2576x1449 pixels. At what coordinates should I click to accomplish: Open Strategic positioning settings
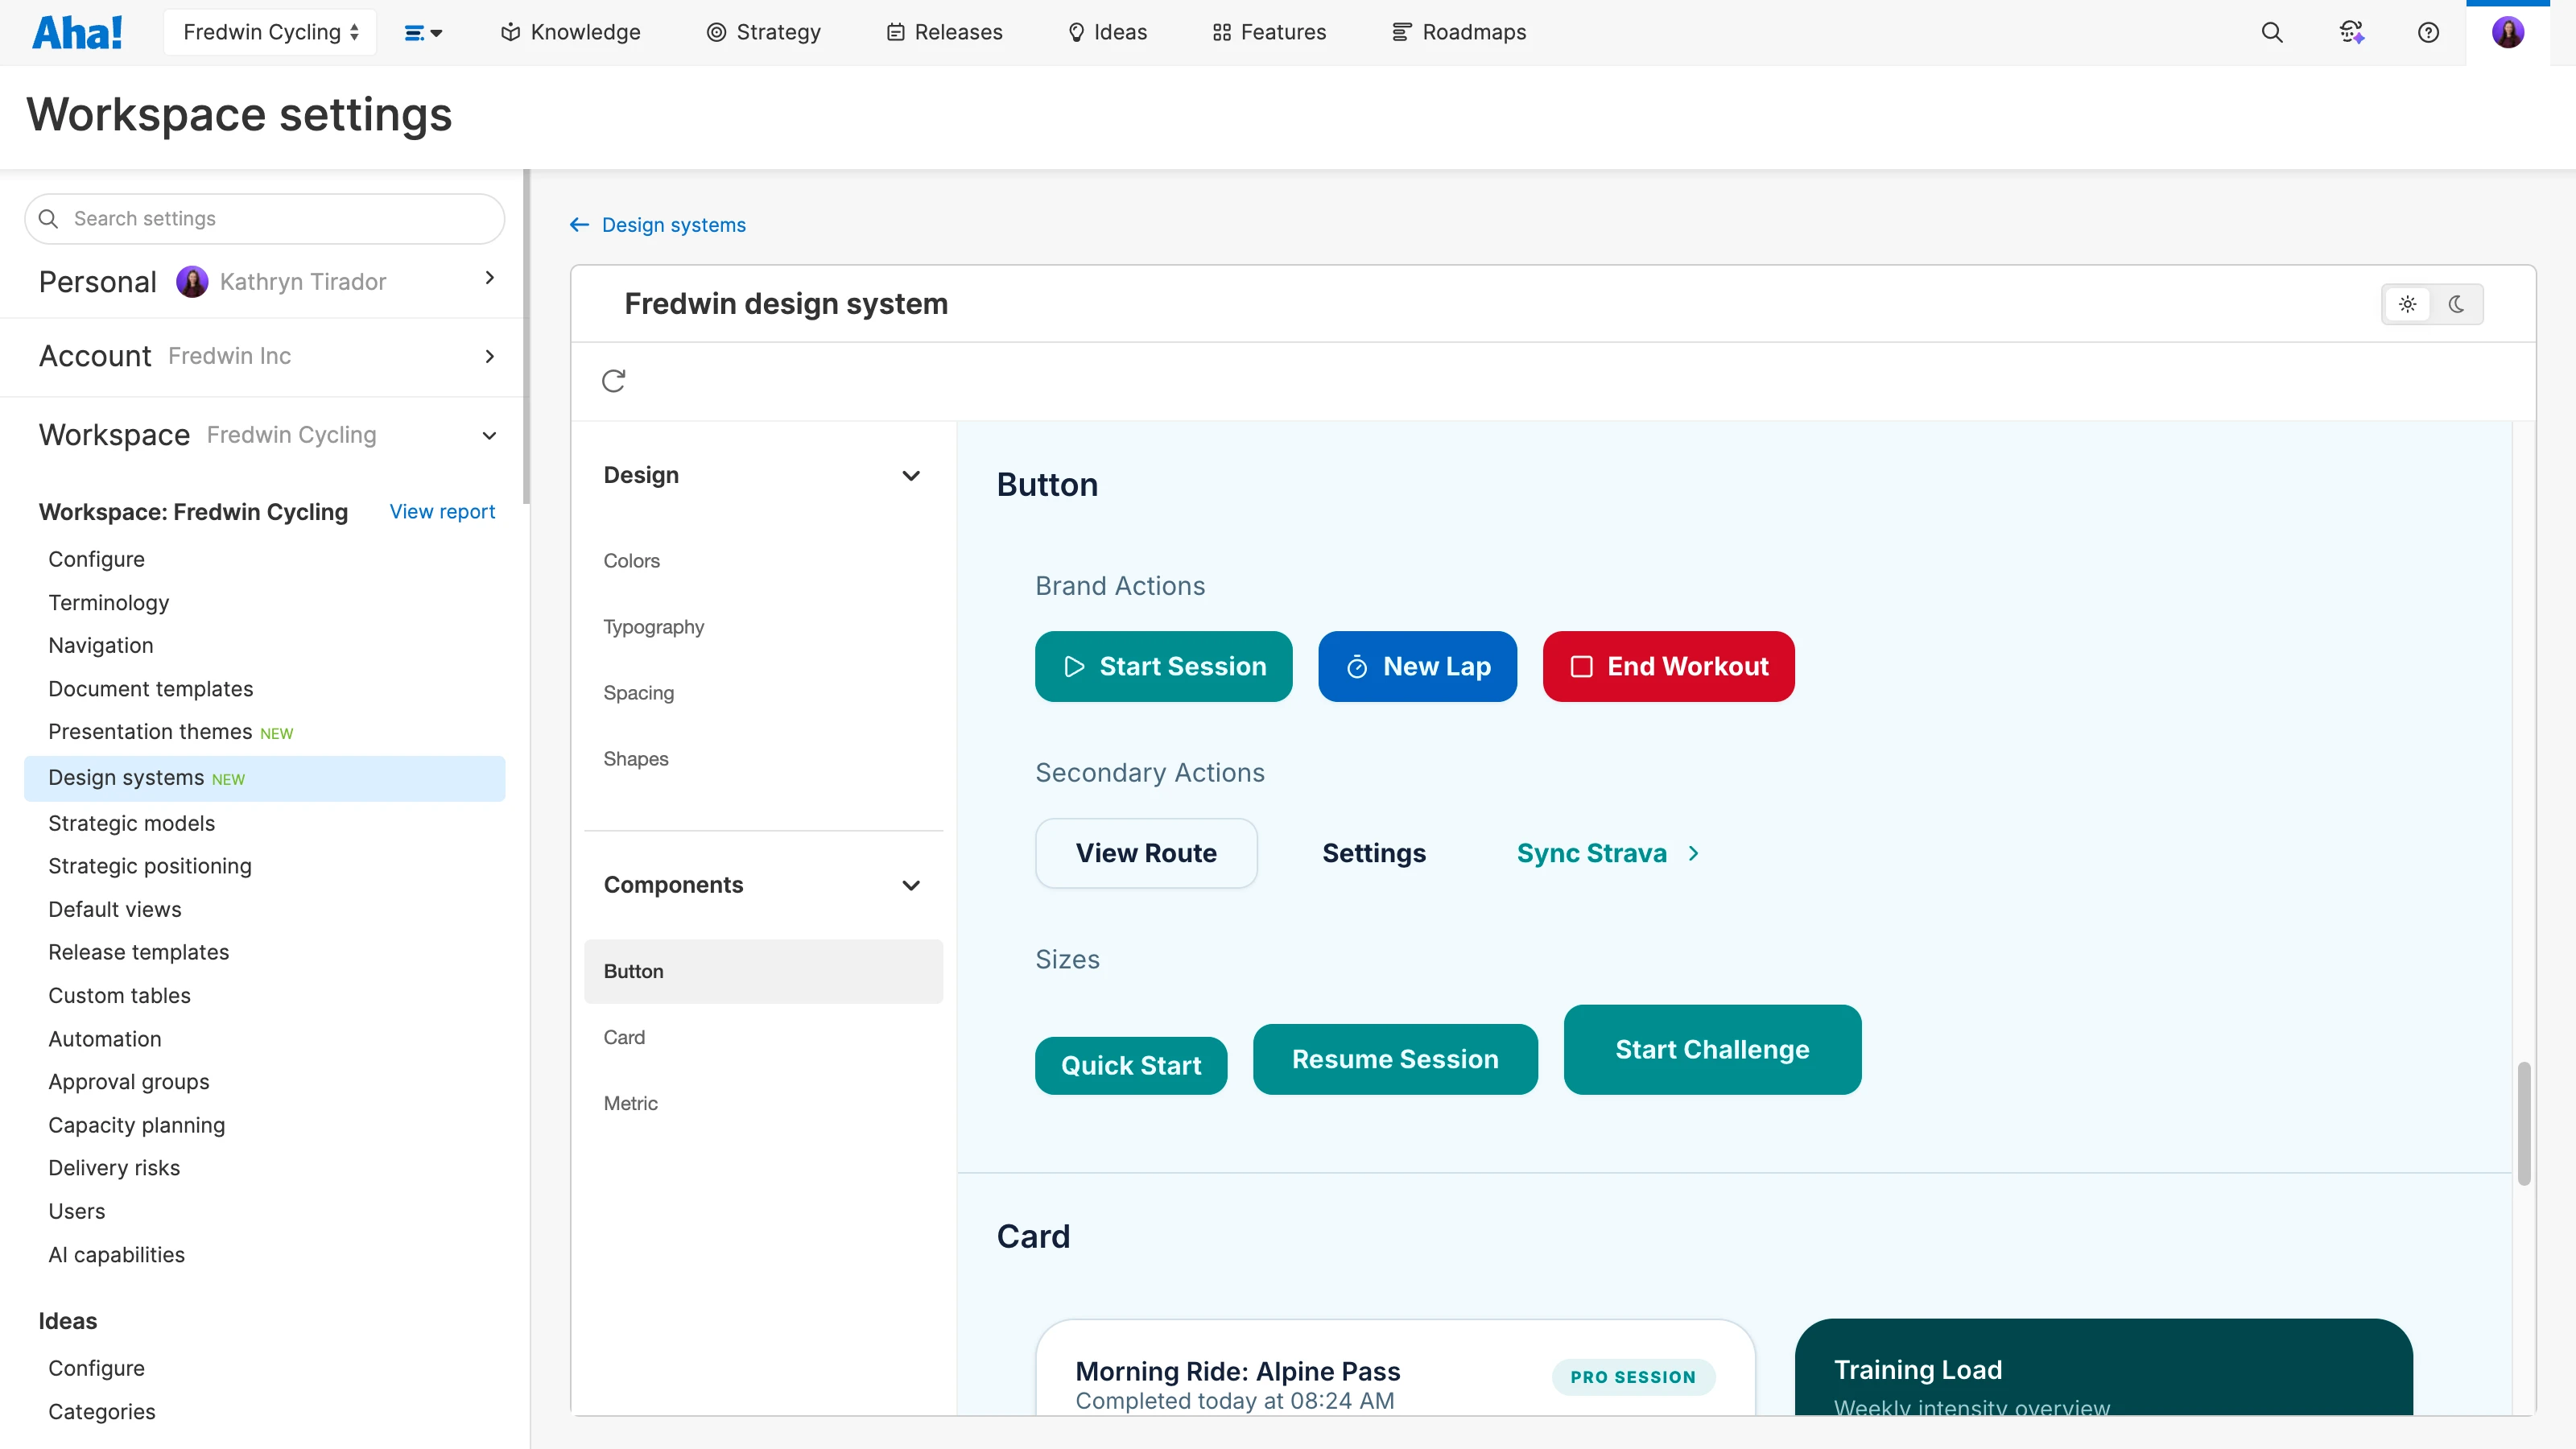(x=149, y=866)
